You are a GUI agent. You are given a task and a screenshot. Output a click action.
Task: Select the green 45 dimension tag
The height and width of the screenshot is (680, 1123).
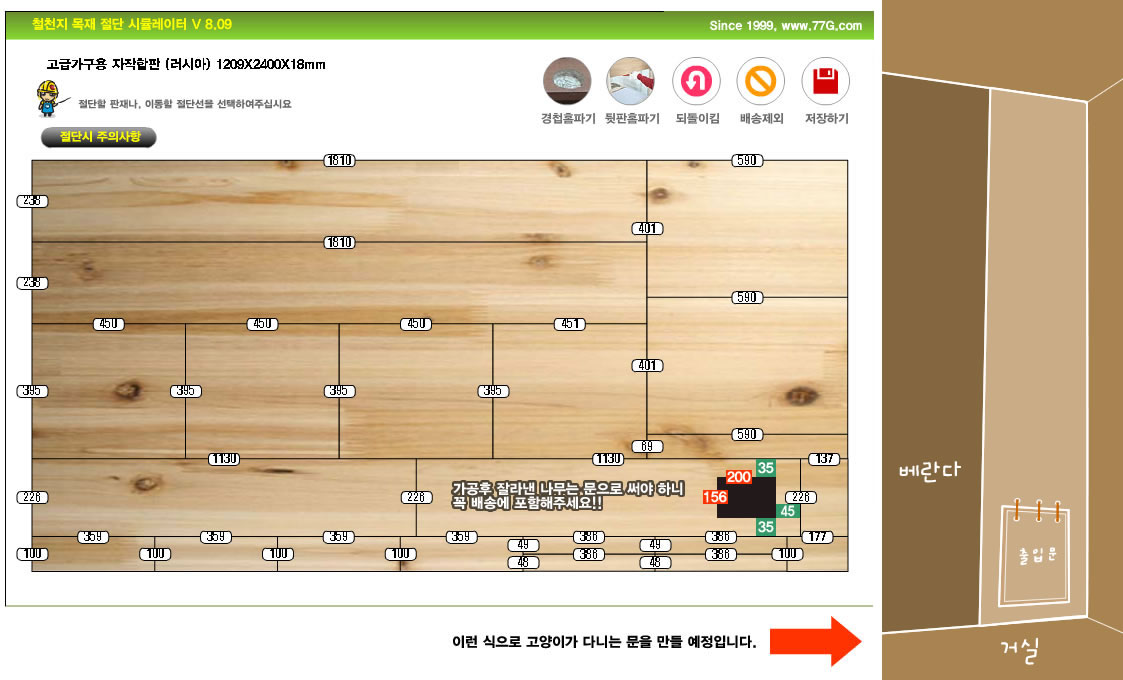pyautogui.click(x=788, y=511)
